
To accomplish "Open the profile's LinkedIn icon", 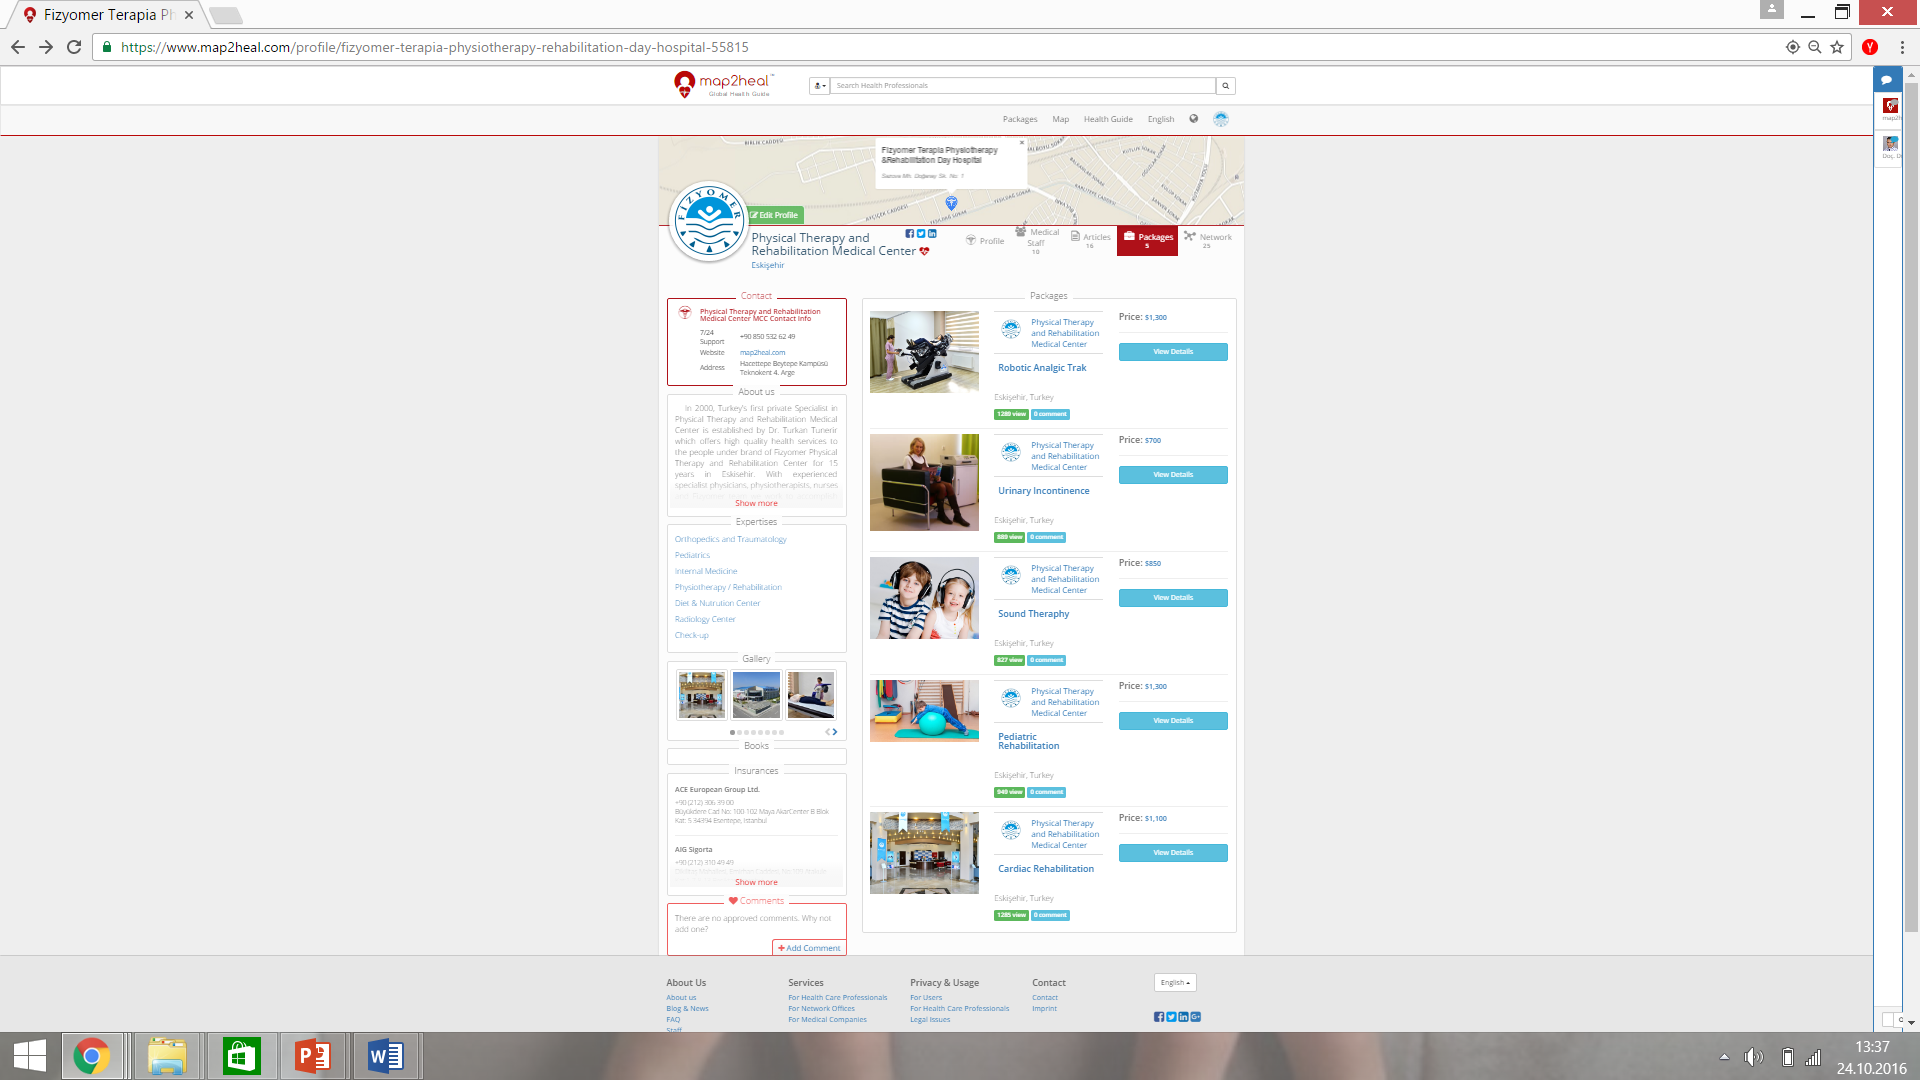I will point(932,234).
